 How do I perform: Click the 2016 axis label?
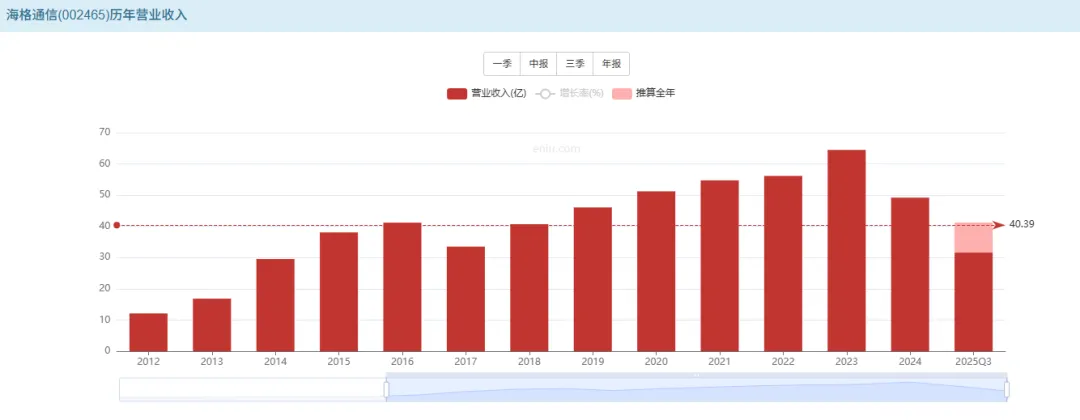[402, 361]
